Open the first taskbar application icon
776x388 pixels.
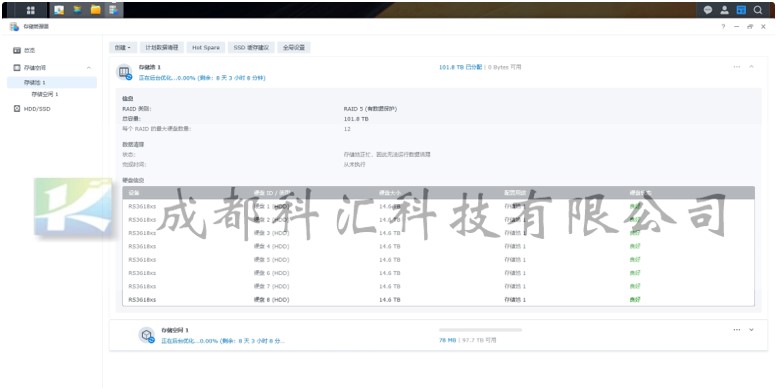point(59,10)
